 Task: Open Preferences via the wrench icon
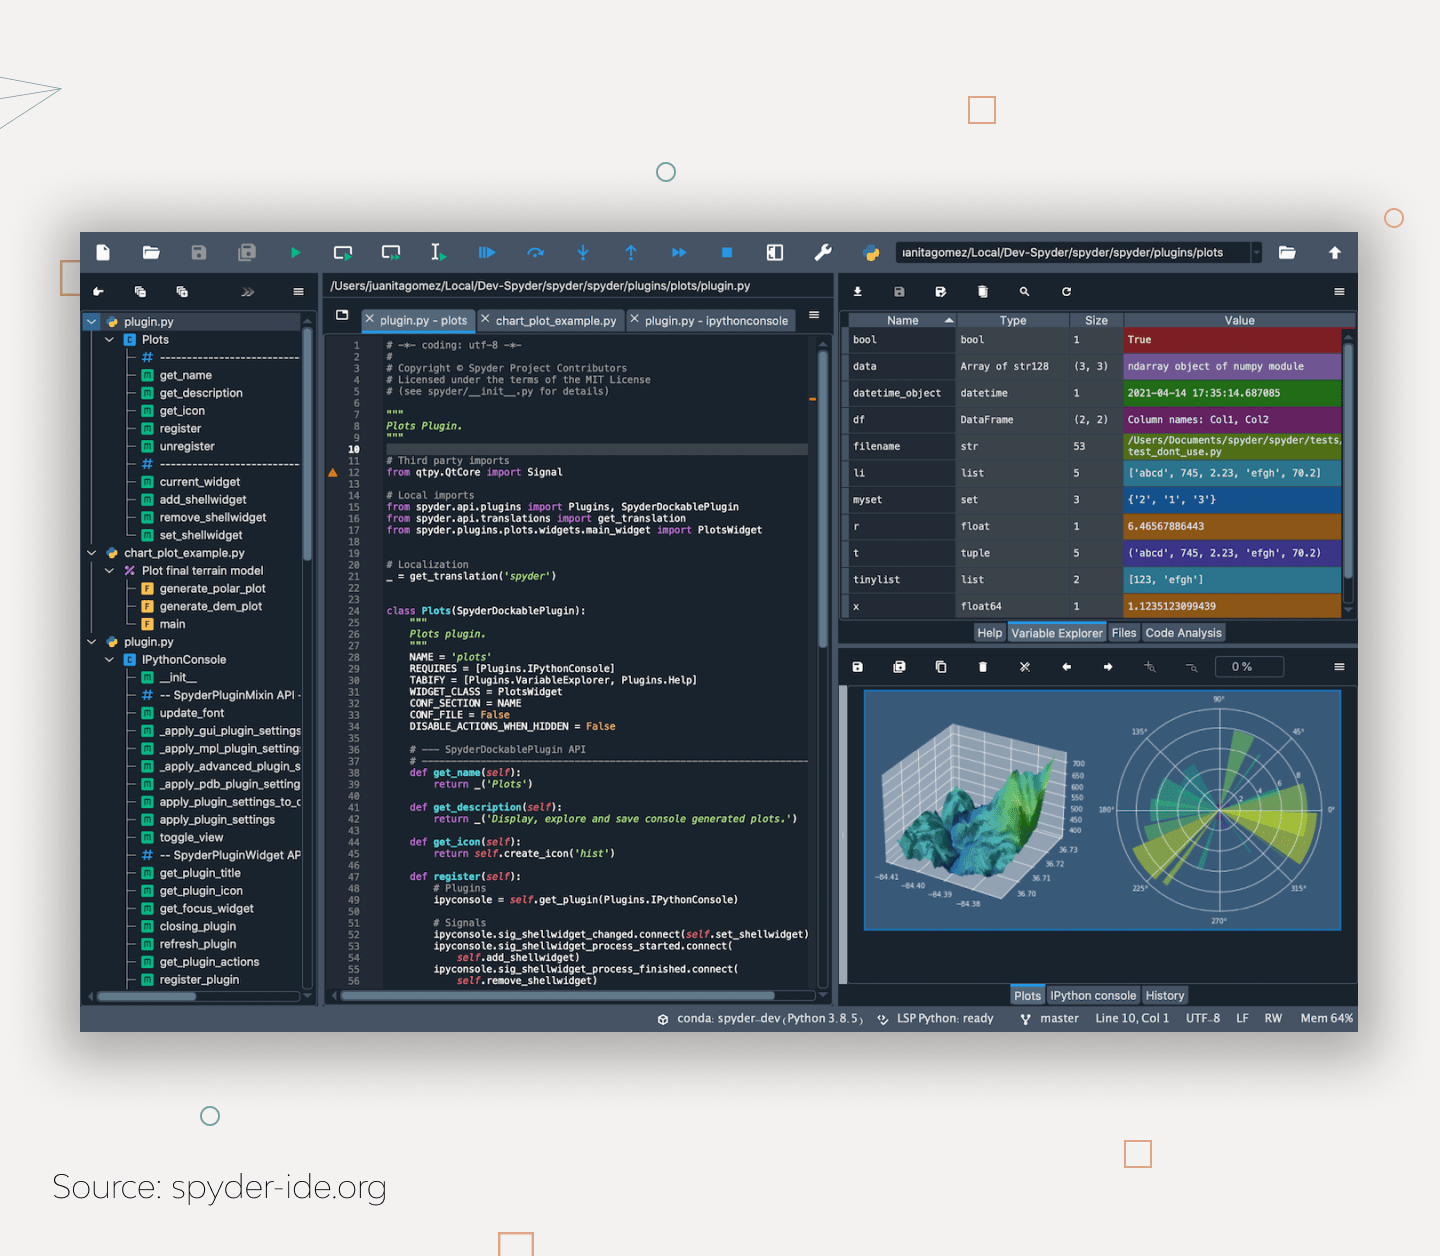tap(823, 253)
